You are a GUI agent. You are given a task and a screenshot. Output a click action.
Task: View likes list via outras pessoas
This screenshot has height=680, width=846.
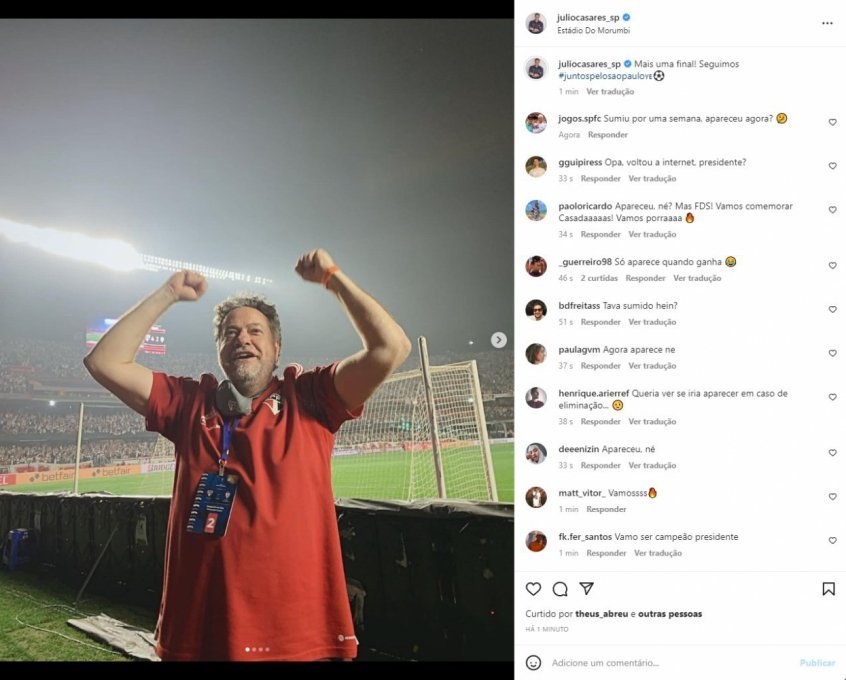[672, 614]
